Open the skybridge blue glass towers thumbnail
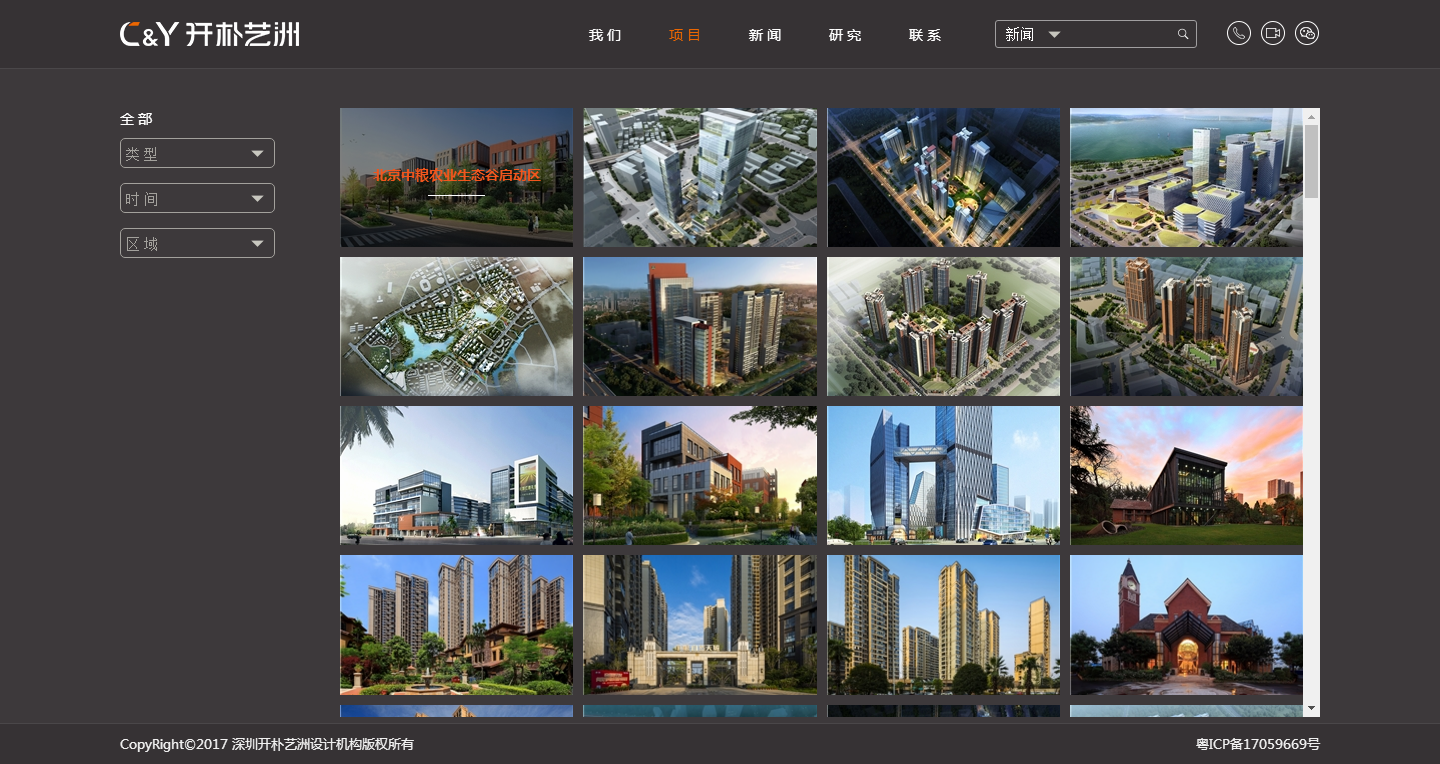 (943, 475)
